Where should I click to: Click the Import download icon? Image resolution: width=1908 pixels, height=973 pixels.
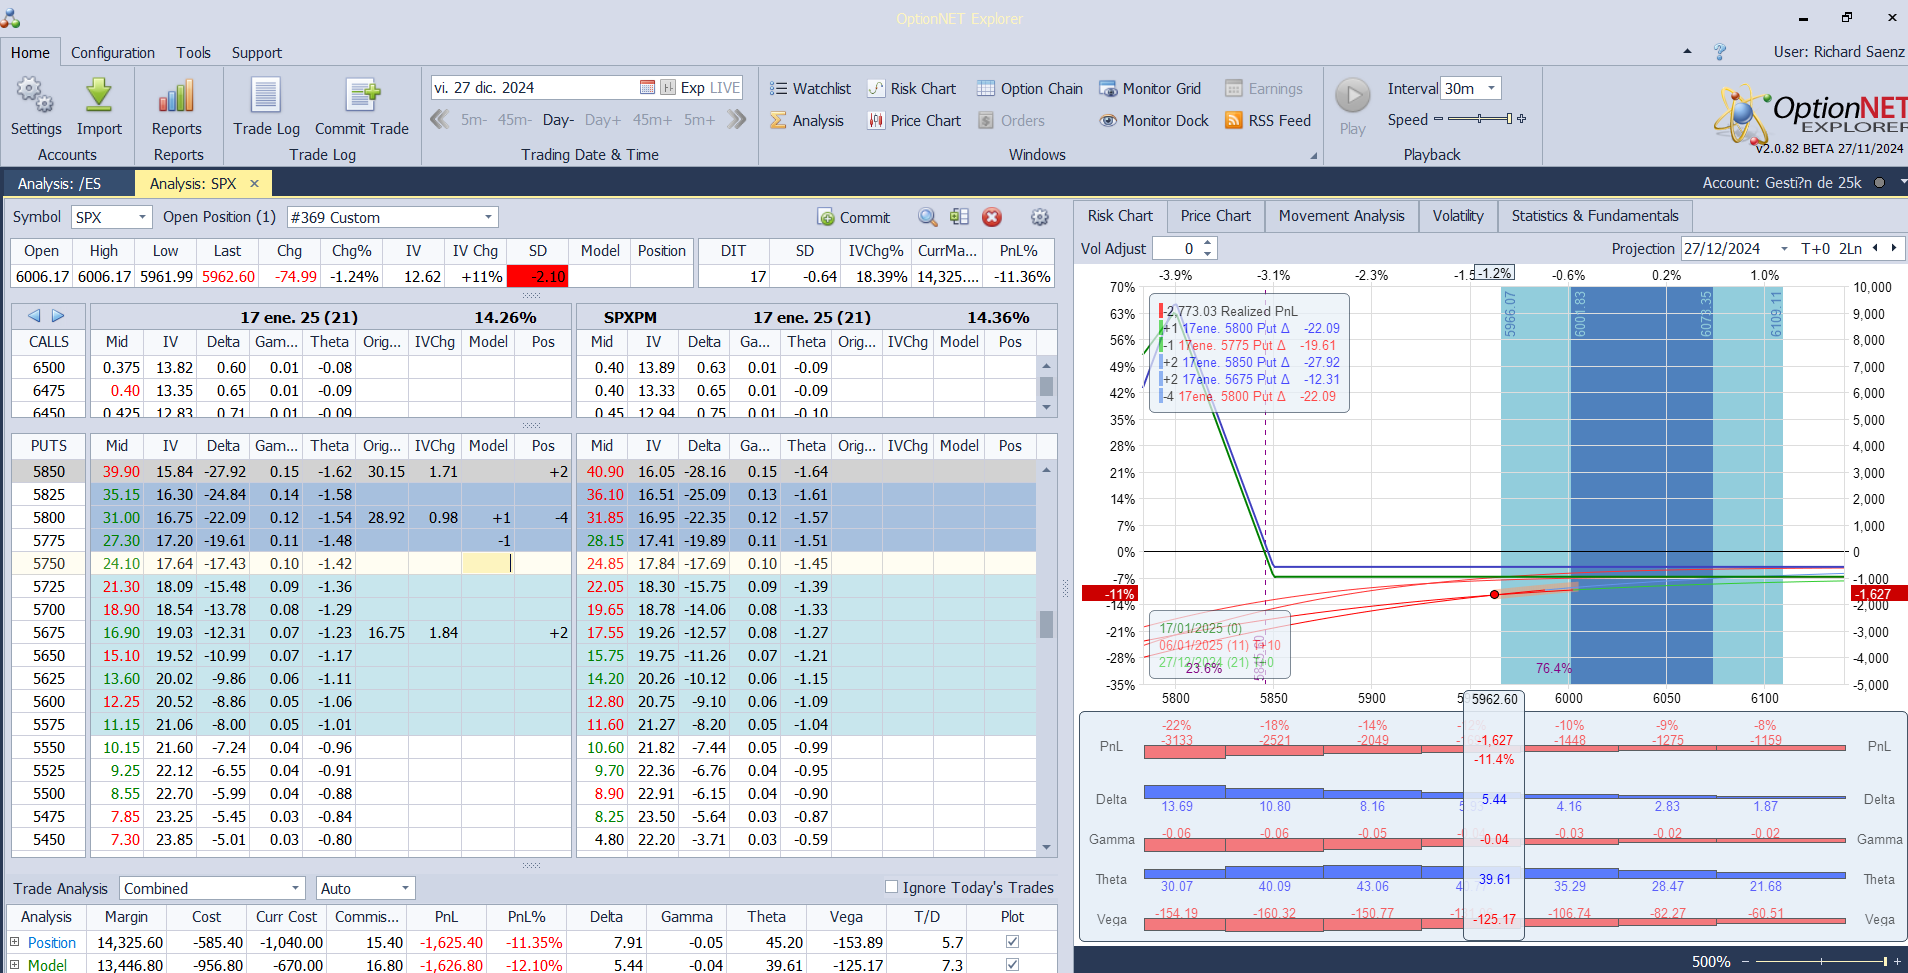[99, 97]
